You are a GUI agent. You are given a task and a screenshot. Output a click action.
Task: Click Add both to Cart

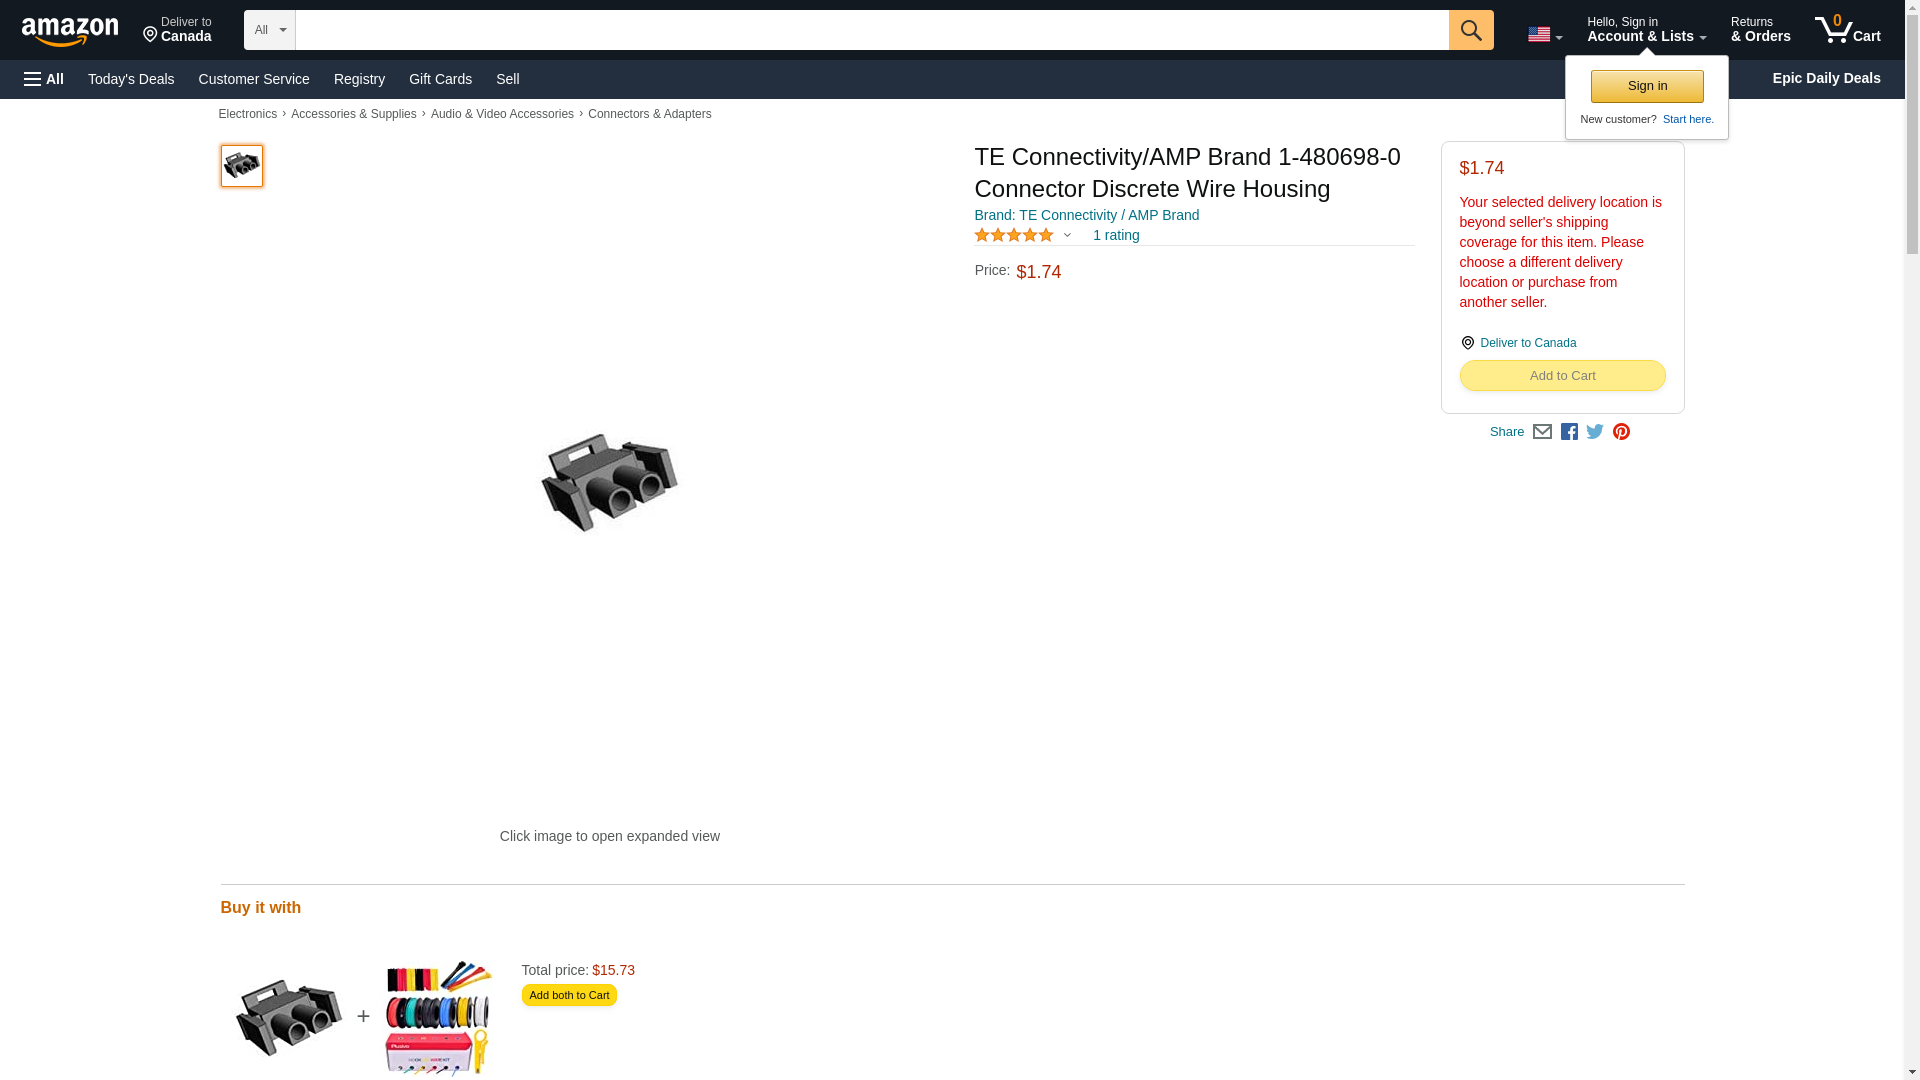click(x=569, y=995)
